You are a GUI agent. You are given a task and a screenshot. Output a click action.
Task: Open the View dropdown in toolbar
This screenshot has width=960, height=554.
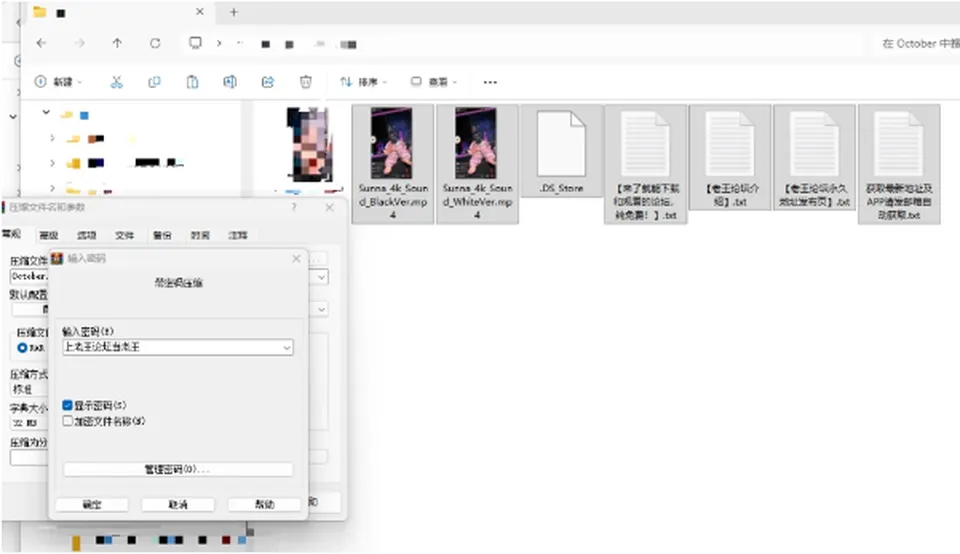coord(433,81)
